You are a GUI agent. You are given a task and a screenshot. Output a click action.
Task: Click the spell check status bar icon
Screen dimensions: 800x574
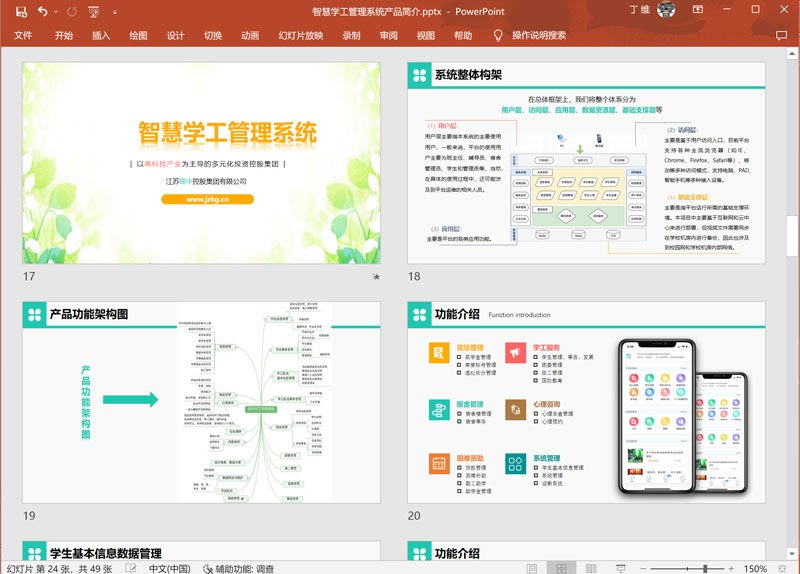[131, 568]
